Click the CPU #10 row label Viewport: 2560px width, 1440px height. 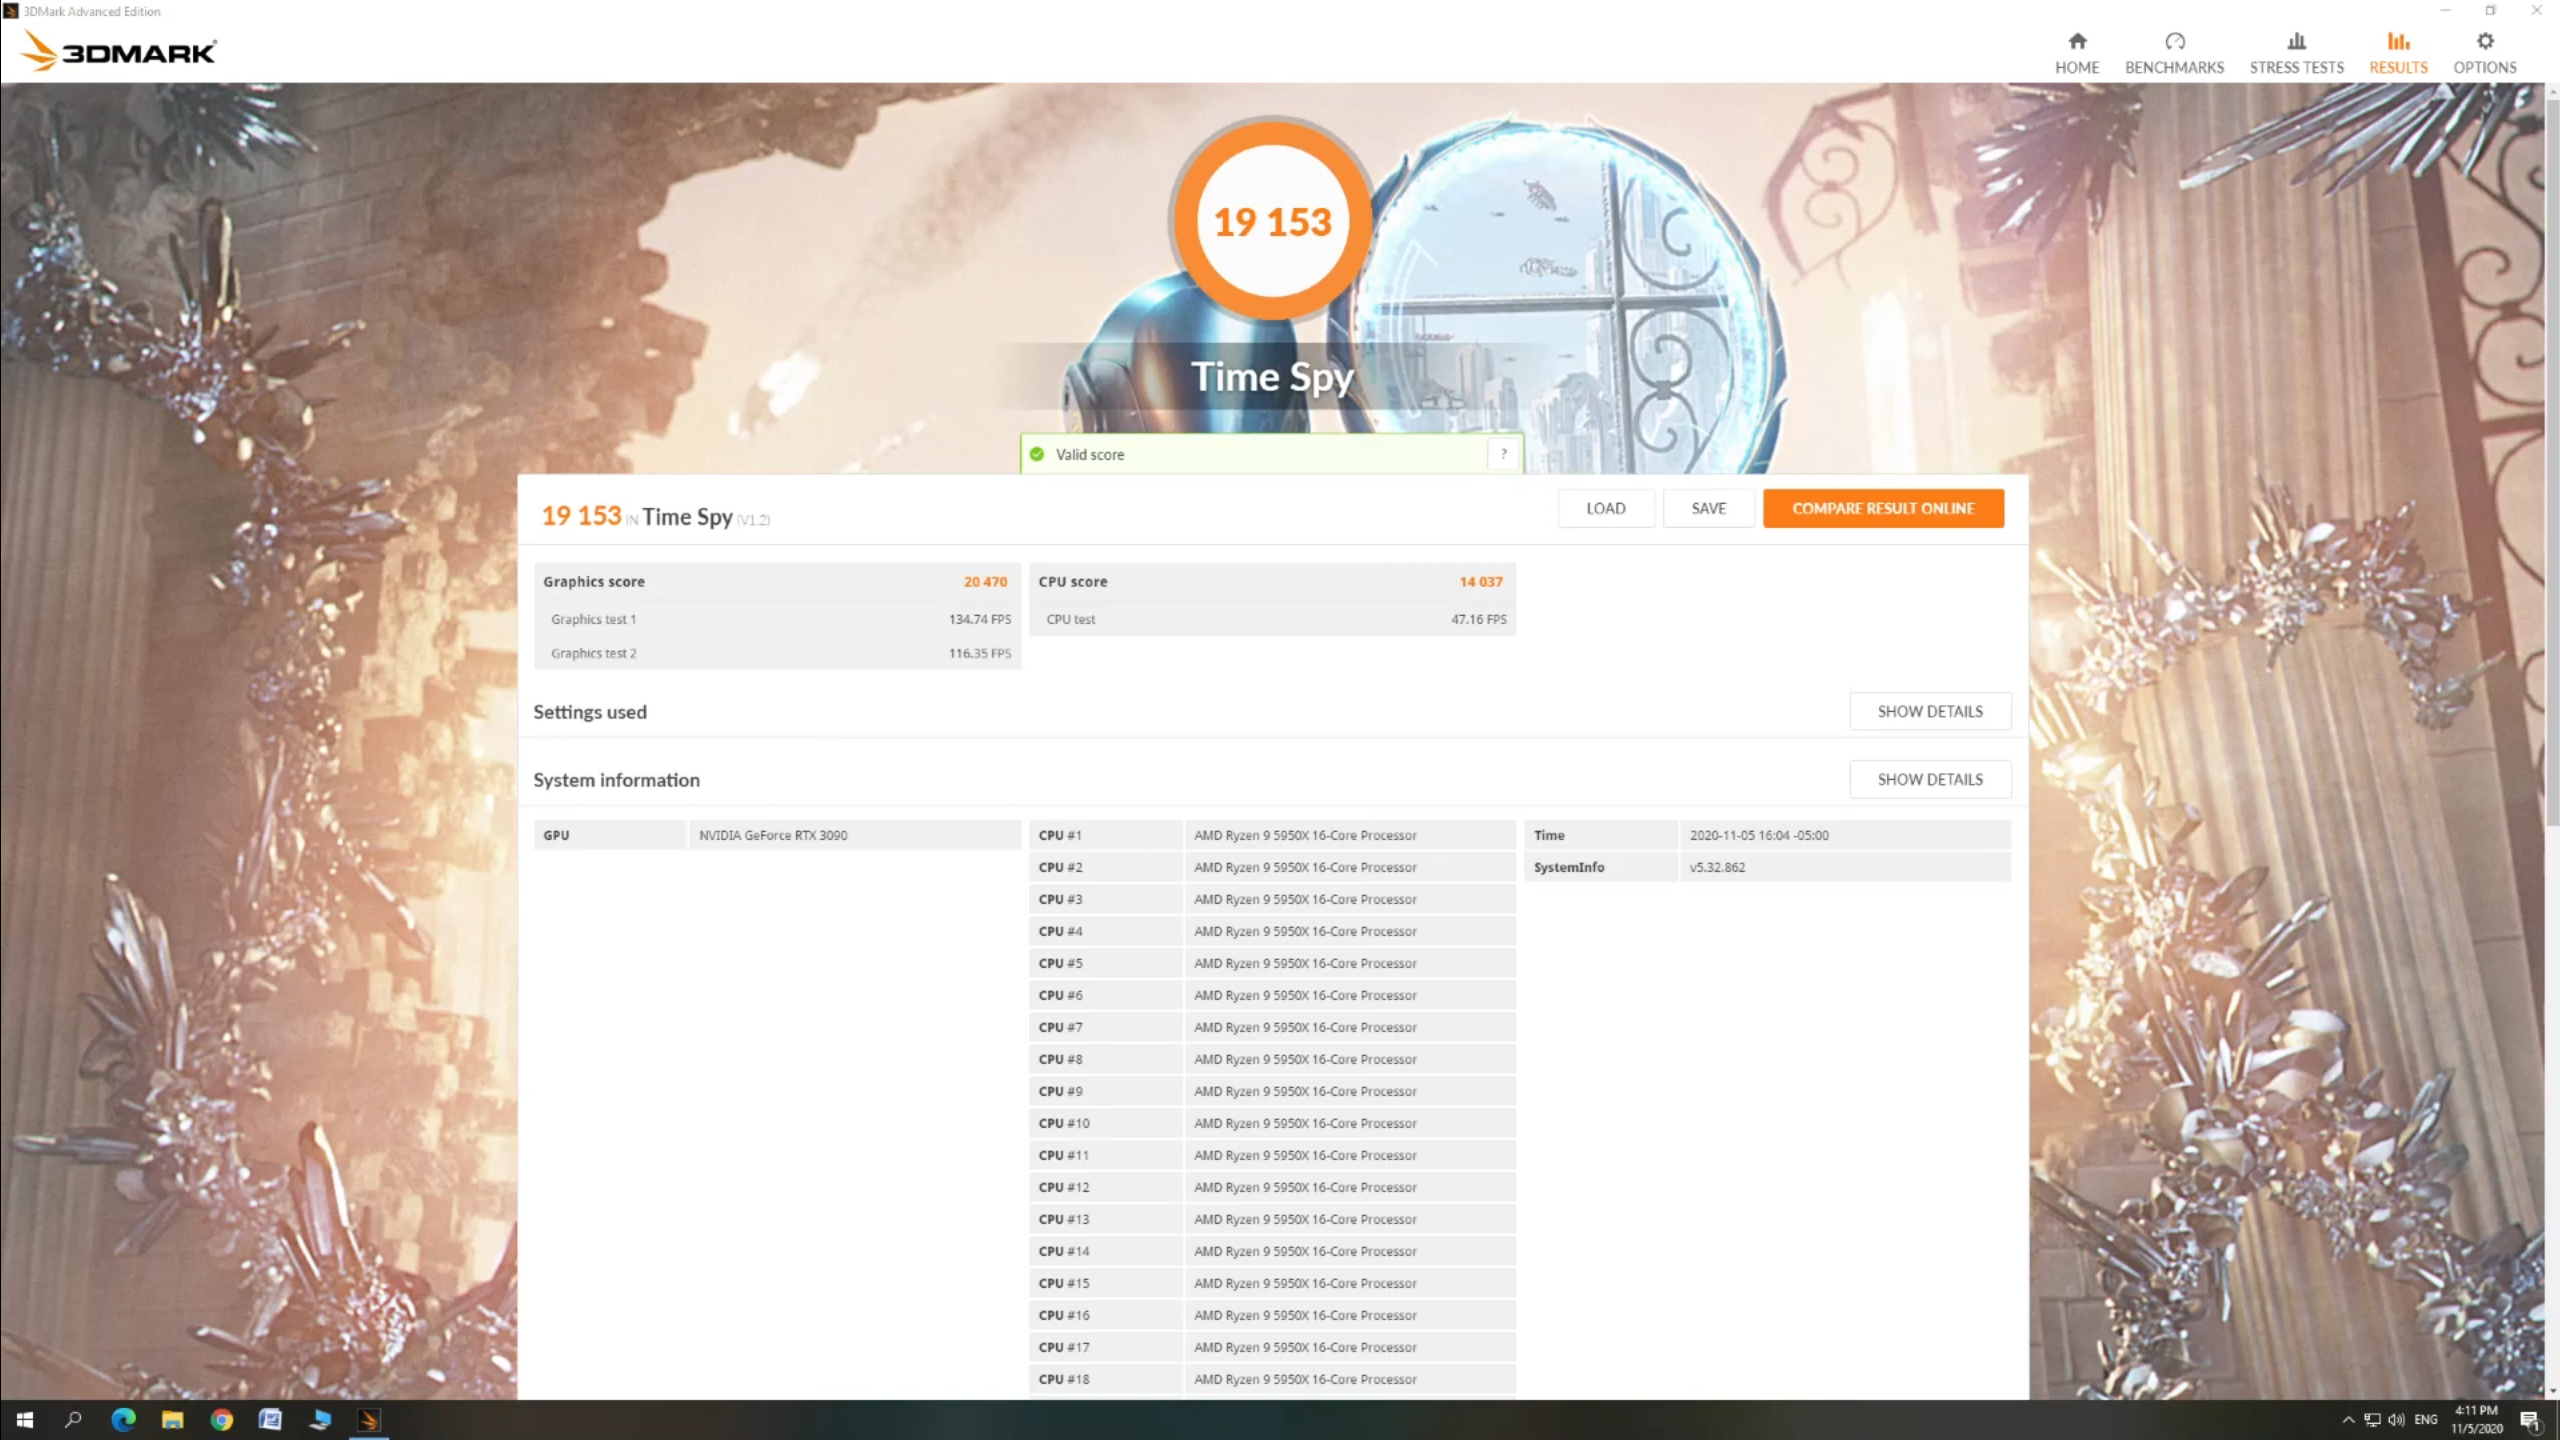point(1105,1123)
